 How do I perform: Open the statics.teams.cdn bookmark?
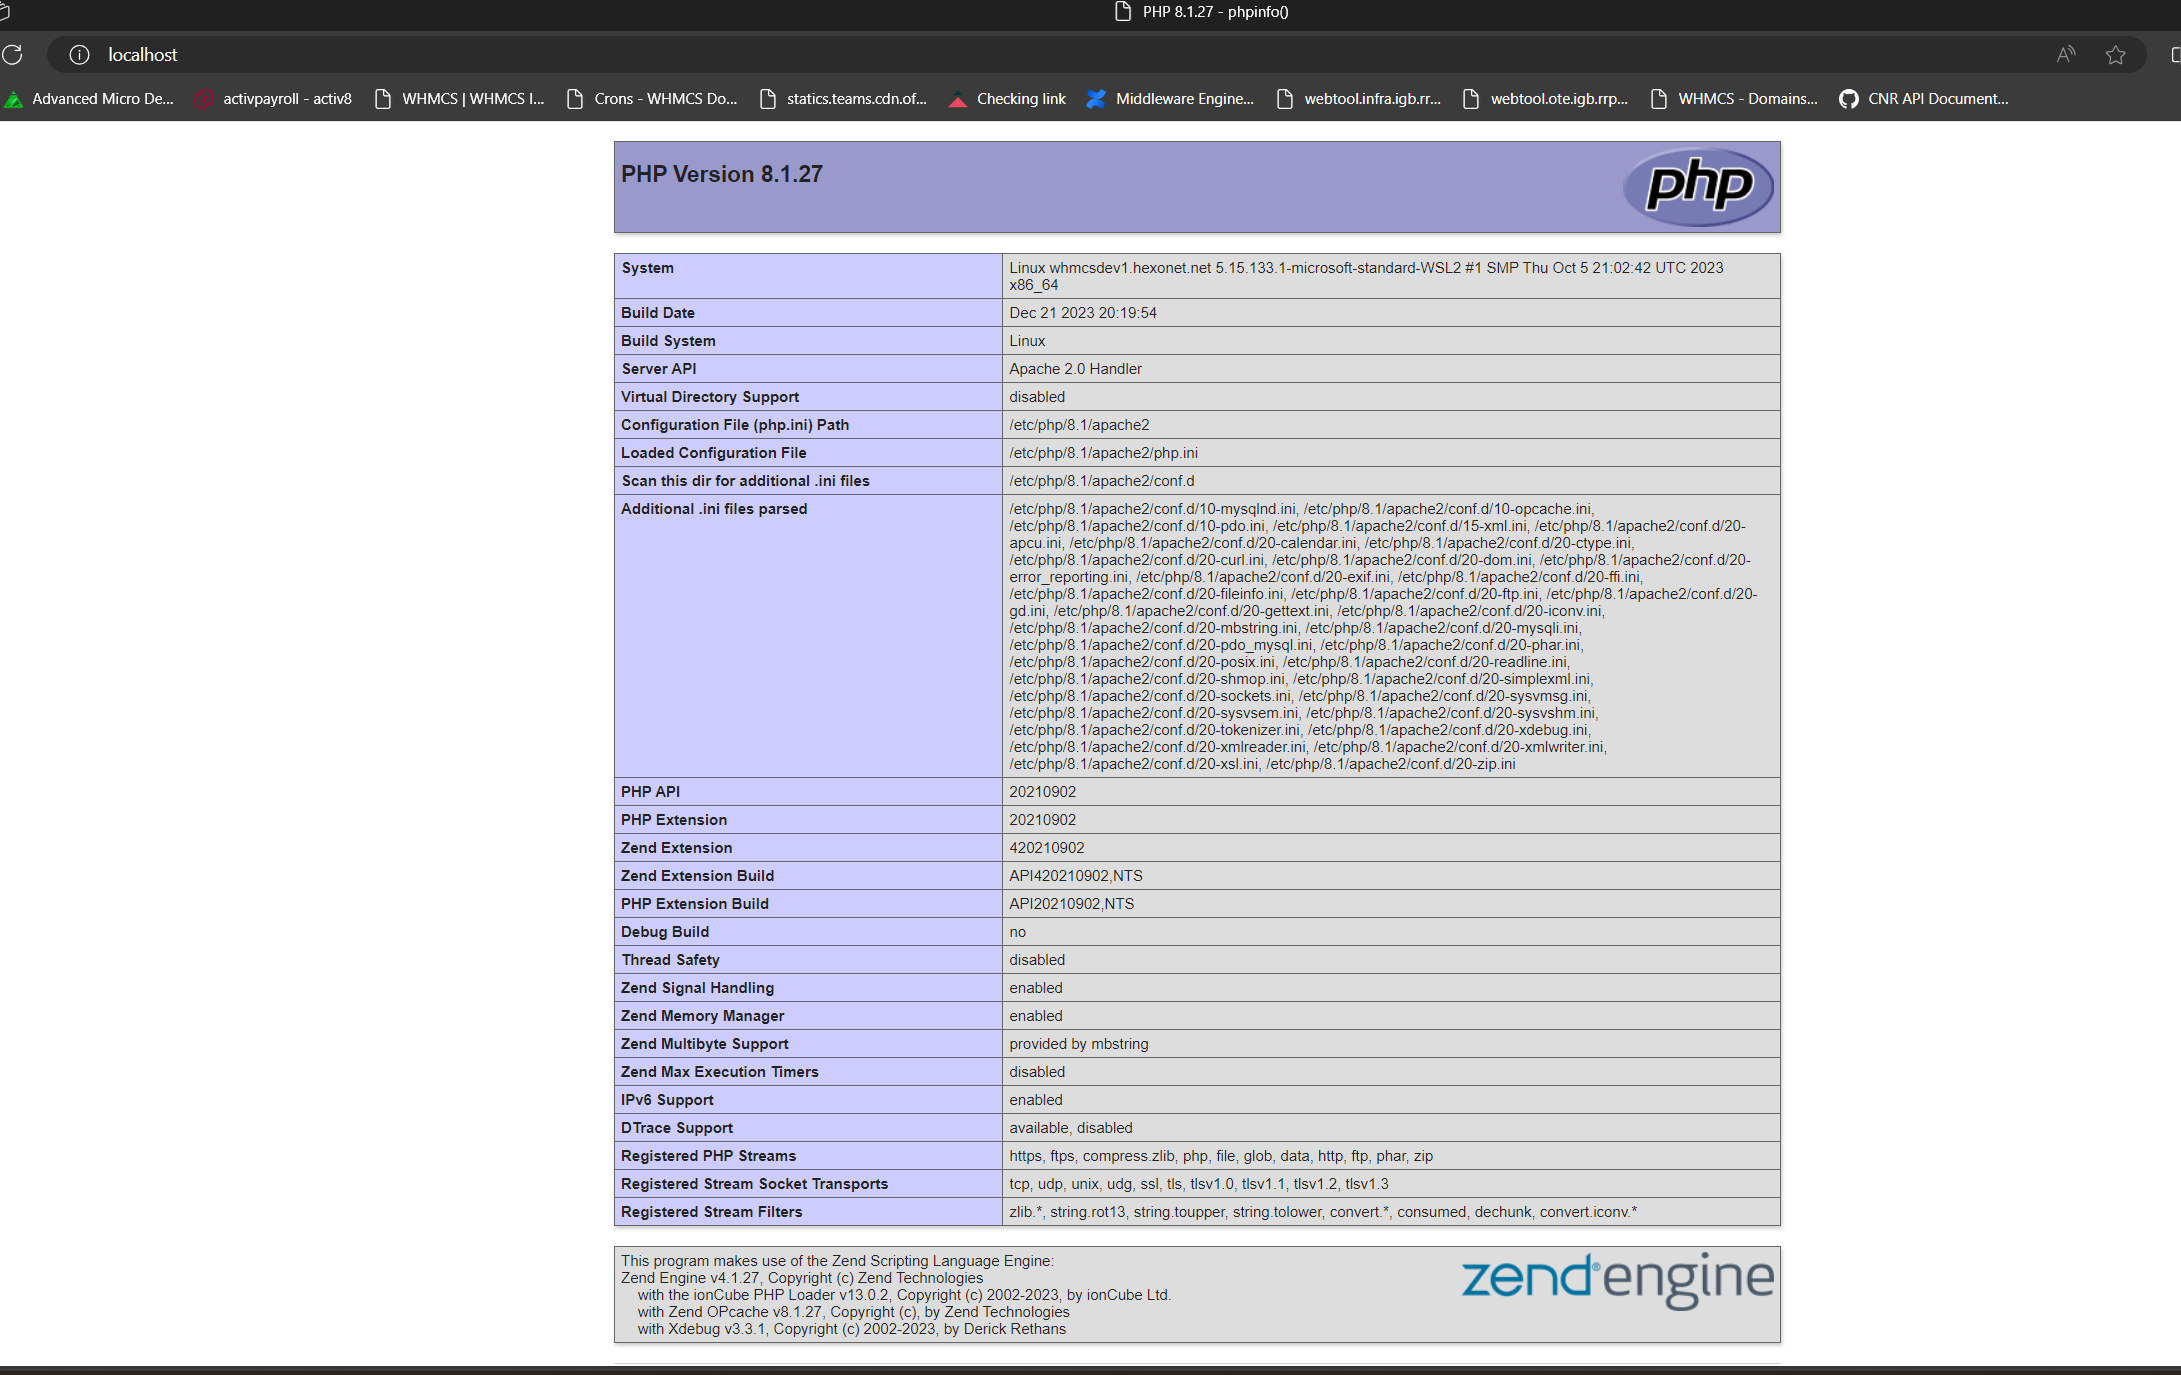pyautogui.click(x=843, y=99)
